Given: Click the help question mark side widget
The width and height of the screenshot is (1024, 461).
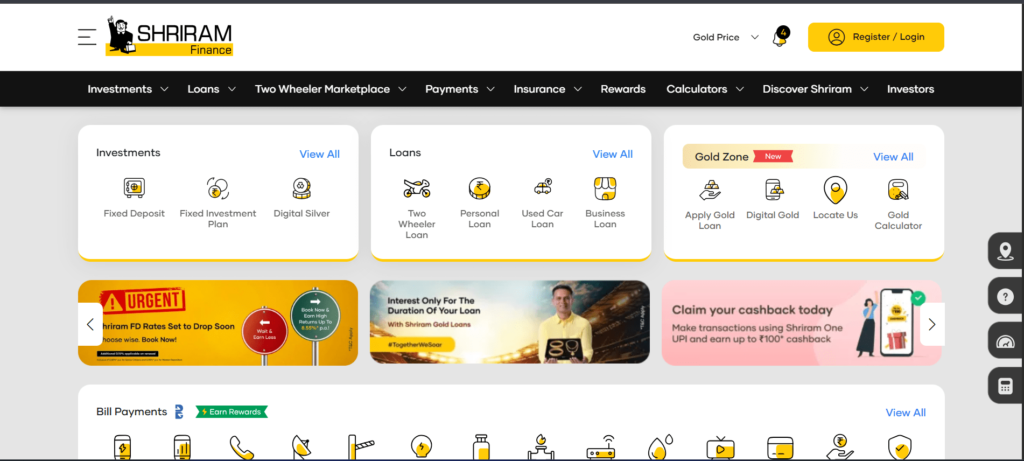Looking at the screenshot, I should tap(1006, 296).
